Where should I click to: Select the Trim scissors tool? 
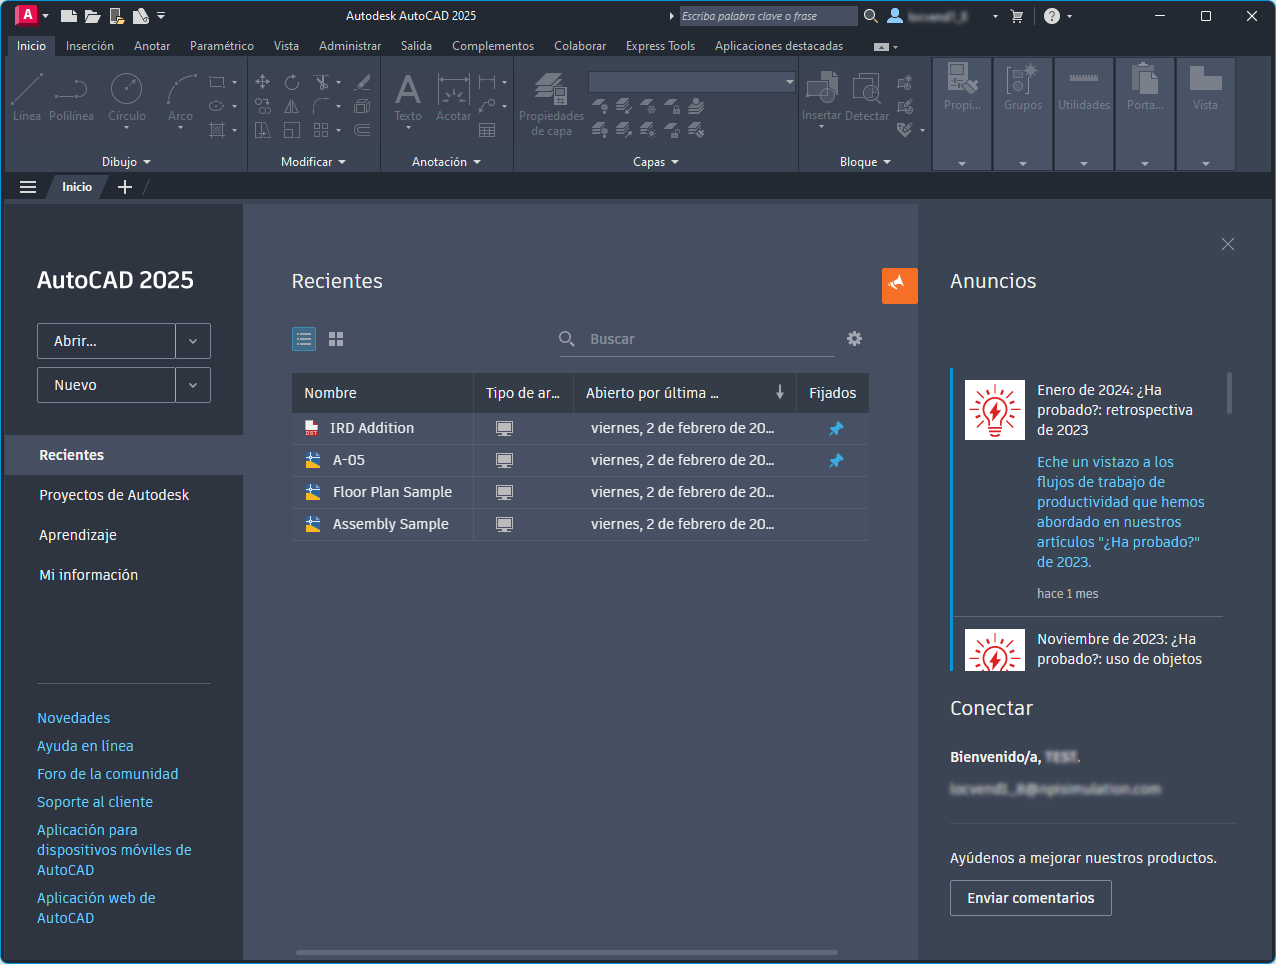(321, 82)
